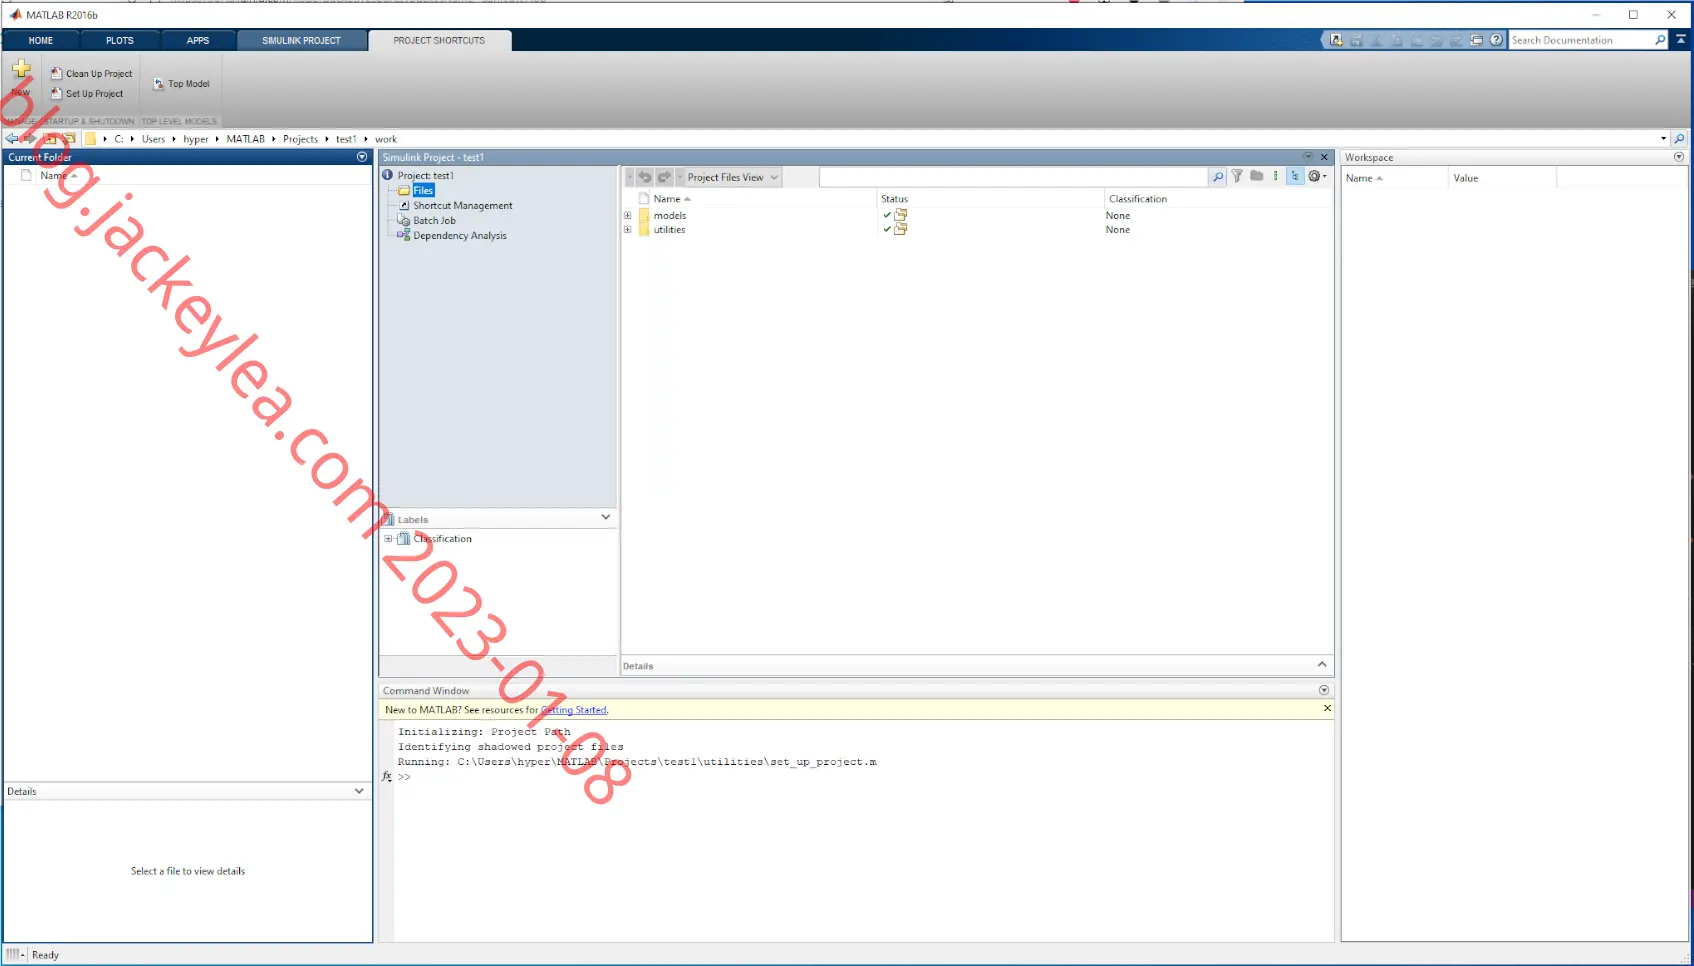Click the search magnifier in project files toolbar
Viewport: 1694px width, 966px height.
pyautogui.click(x=1218, y=177)
